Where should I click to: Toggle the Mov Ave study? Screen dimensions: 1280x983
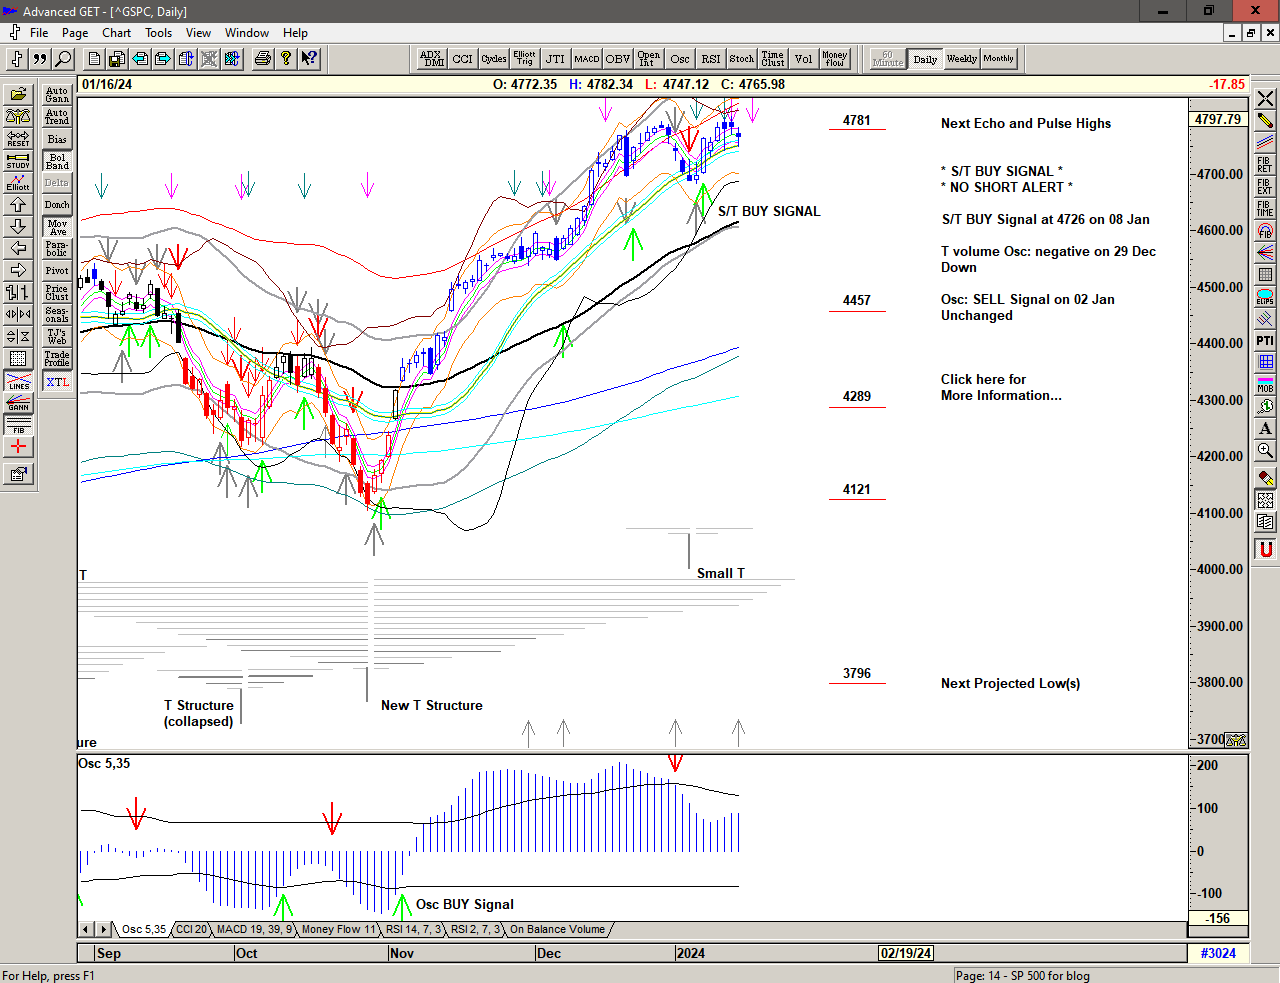tap(57, 227)
